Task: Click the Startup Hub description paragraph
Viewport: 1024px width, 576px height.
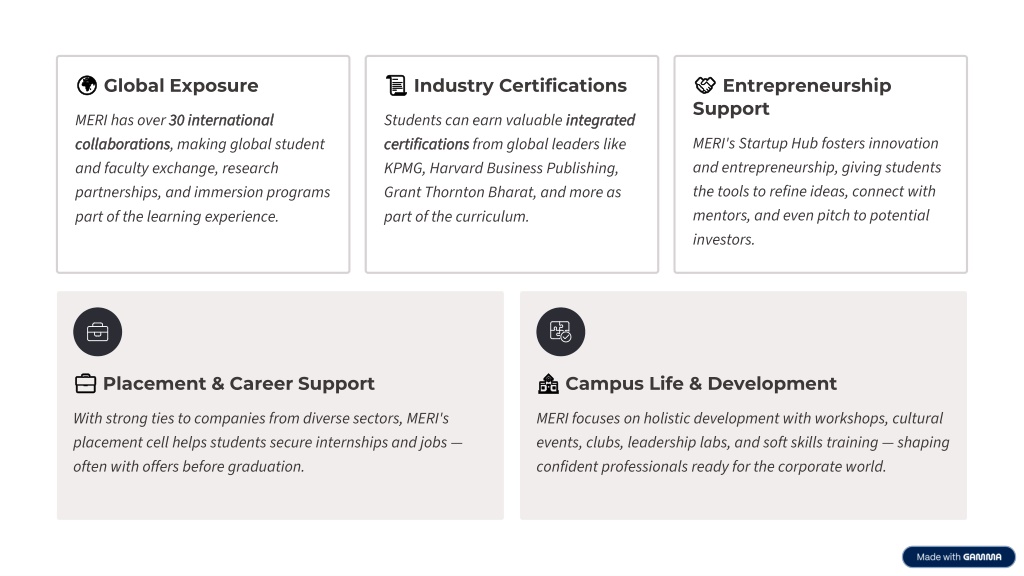Action: pyautogui.click(x=817, y=191)
